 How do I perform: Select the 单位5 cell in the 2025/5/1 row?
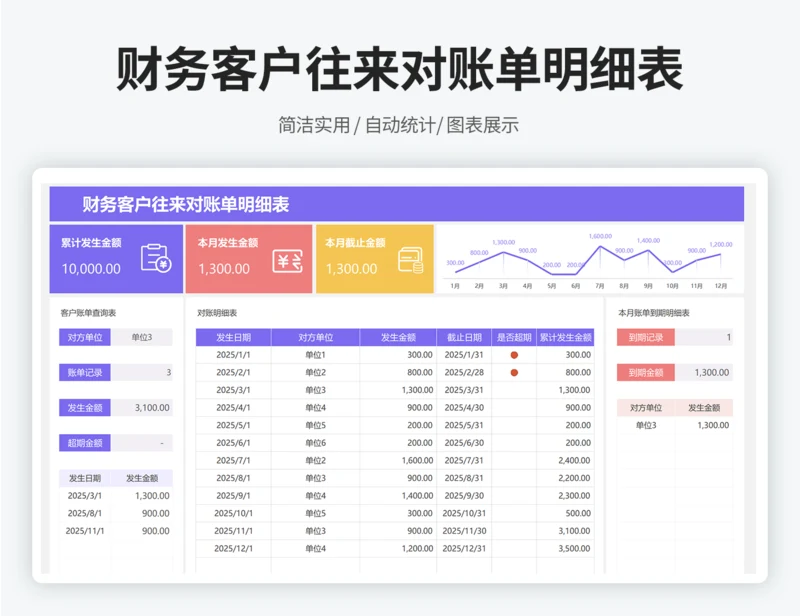tap(315, 425)
